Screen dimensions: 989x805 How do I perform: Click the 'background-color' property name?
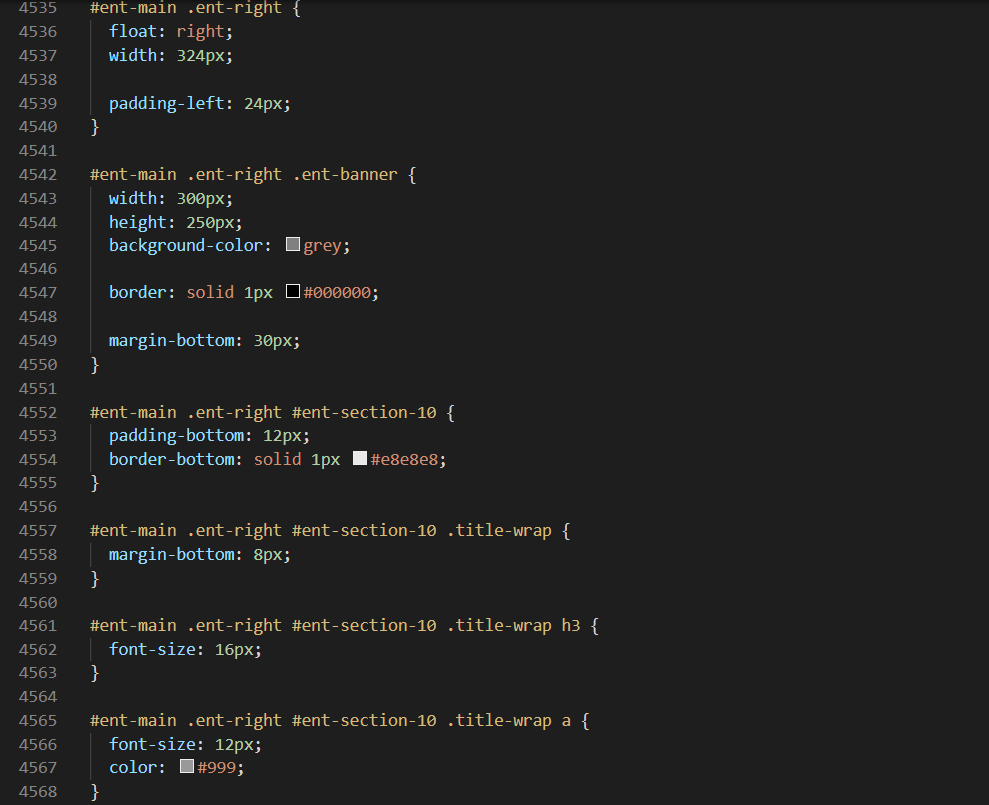(185, 245)
